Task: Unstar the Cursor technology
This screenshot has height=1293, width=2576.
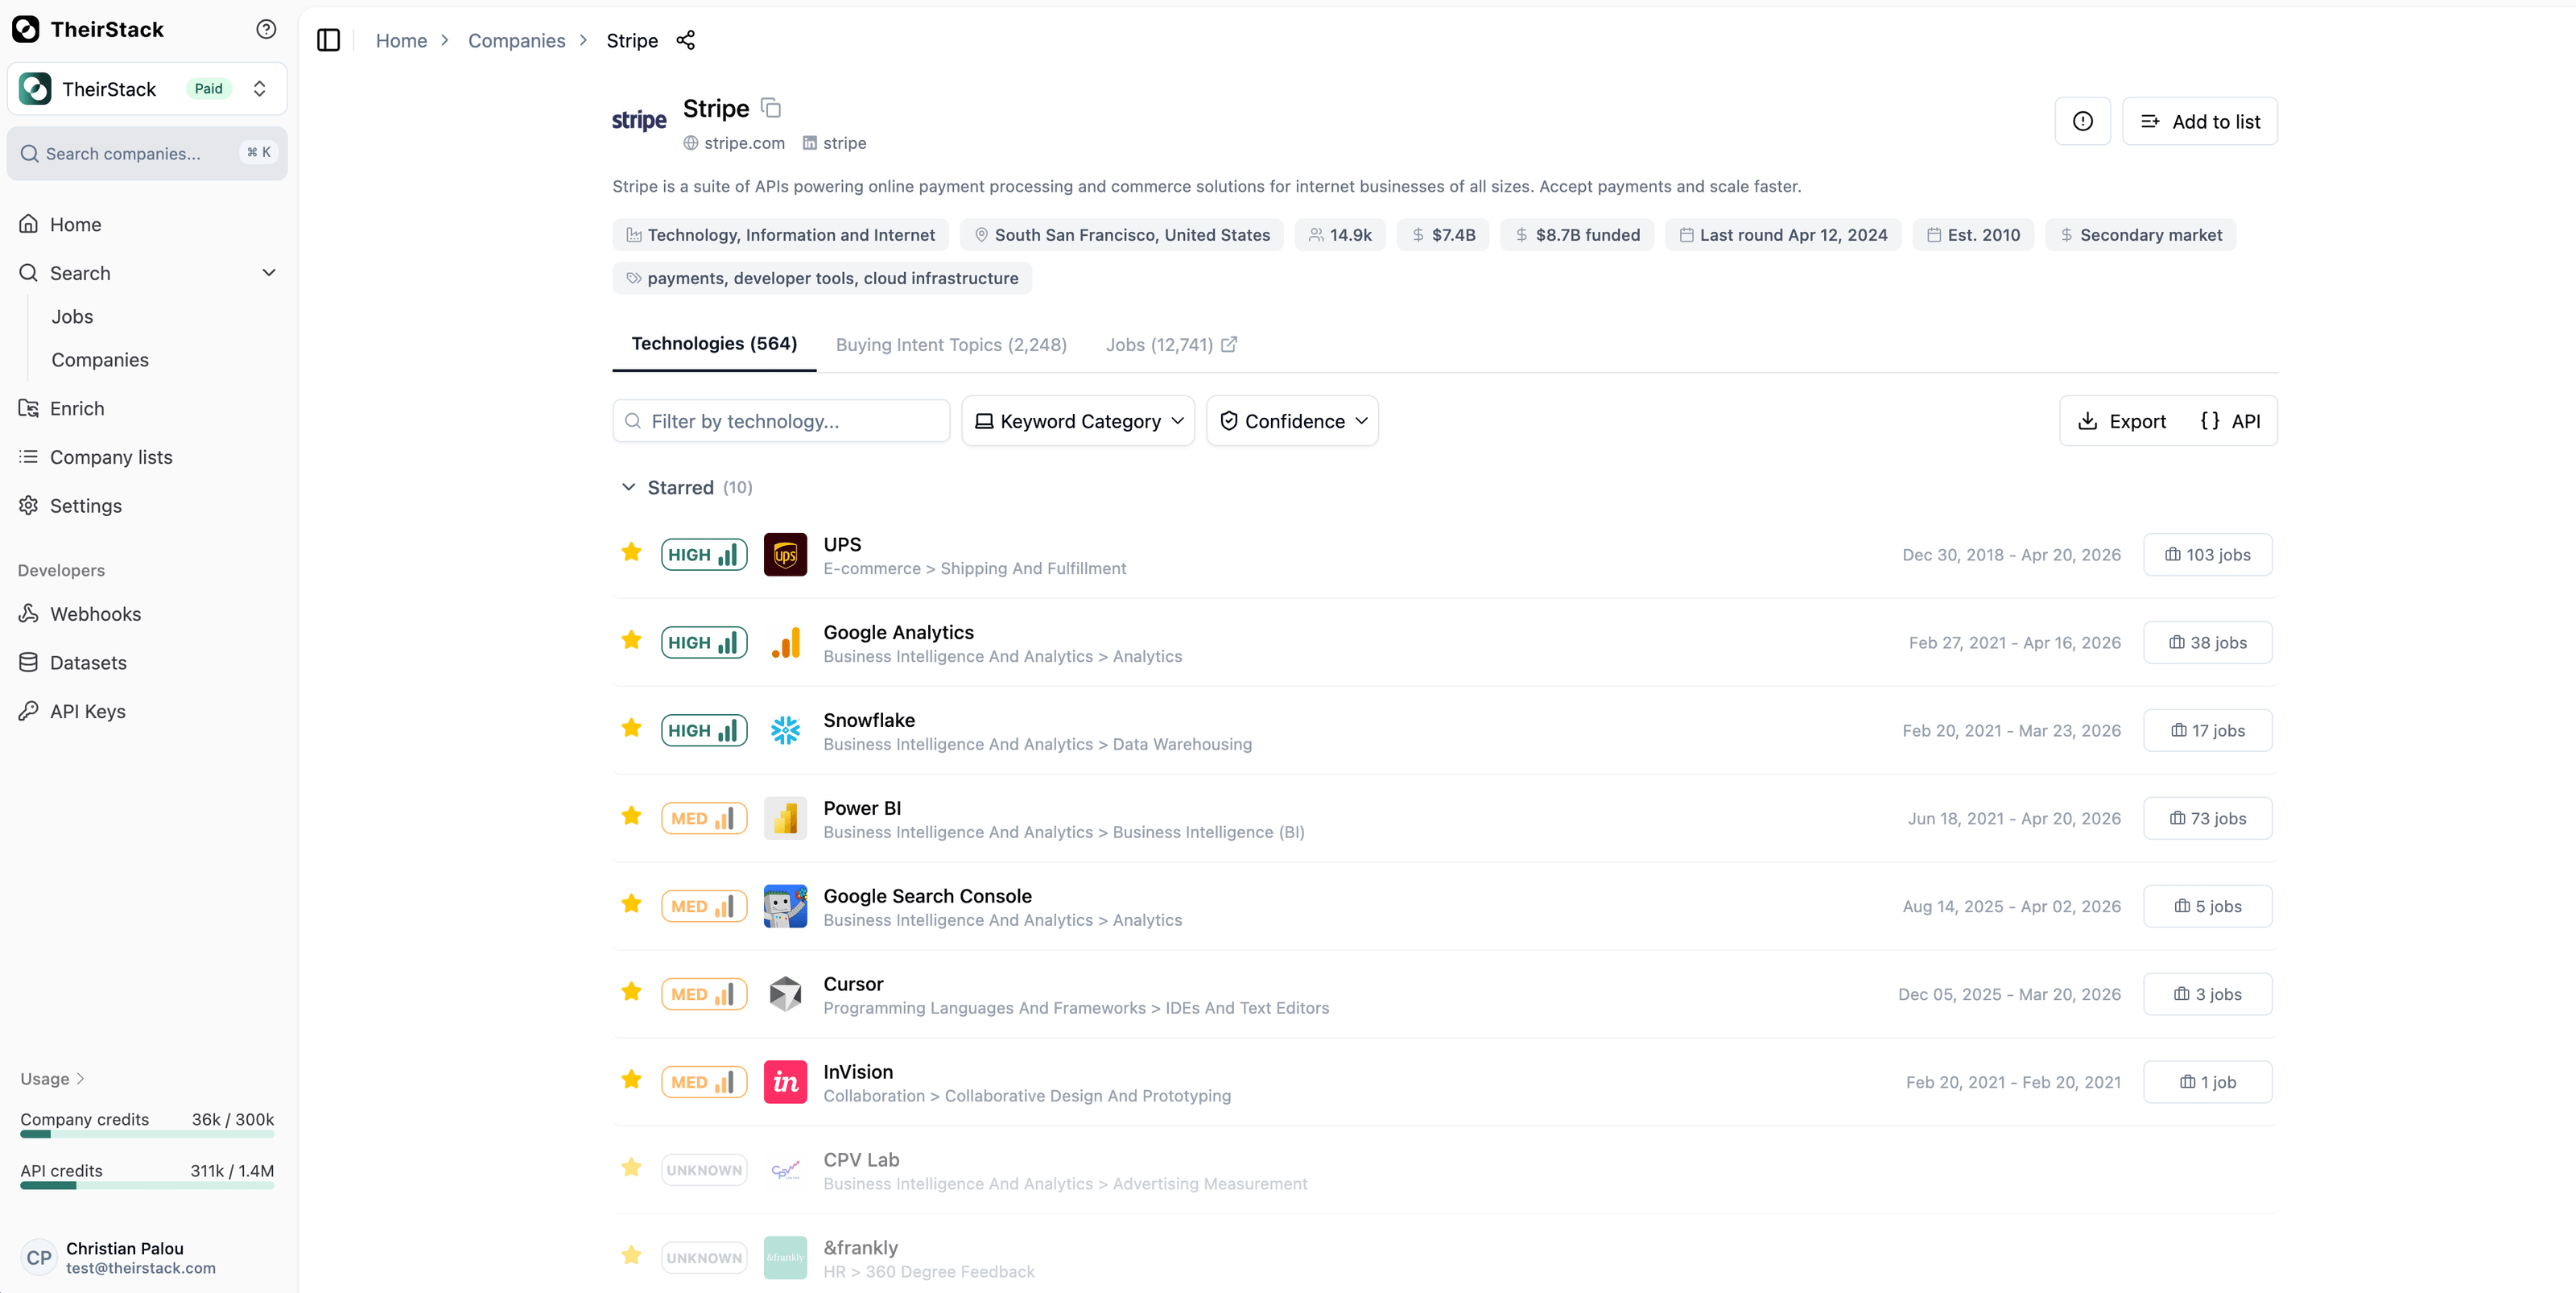Action: click(631, 992)
